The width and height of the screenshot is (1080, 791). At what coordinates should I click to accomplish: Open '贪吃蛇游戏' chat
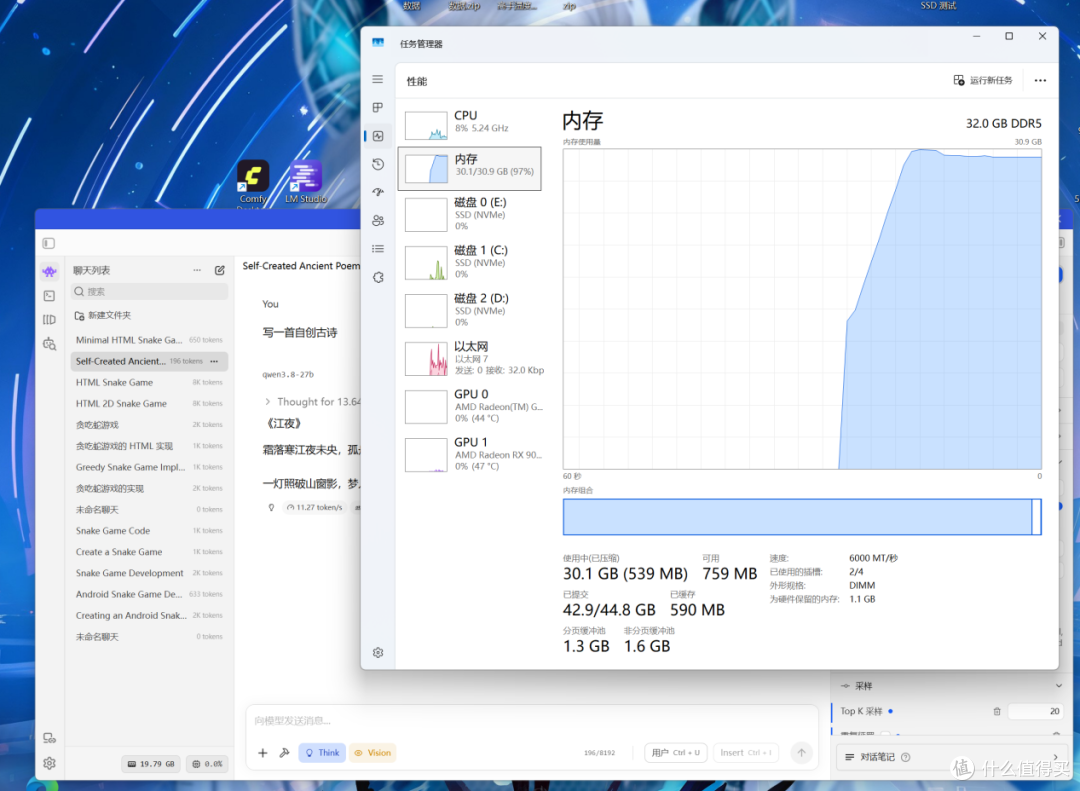[149, 425]
